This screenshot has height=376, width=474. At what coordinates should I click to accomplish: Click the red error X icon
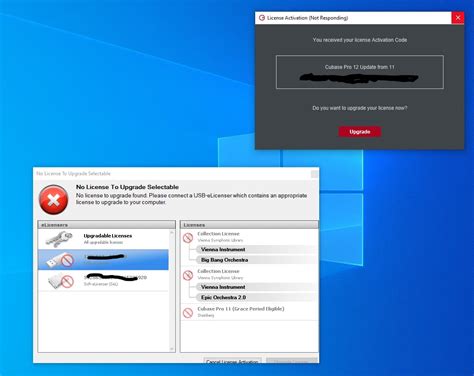tap(54, 200)
